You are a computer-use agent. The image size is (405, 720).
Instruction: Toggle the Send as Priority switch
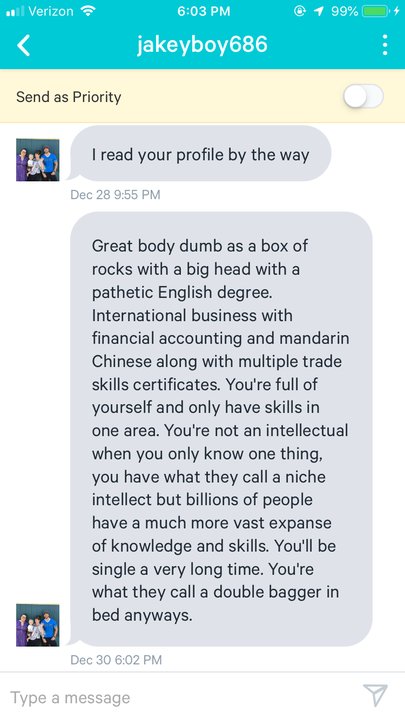tap(363, 96)
